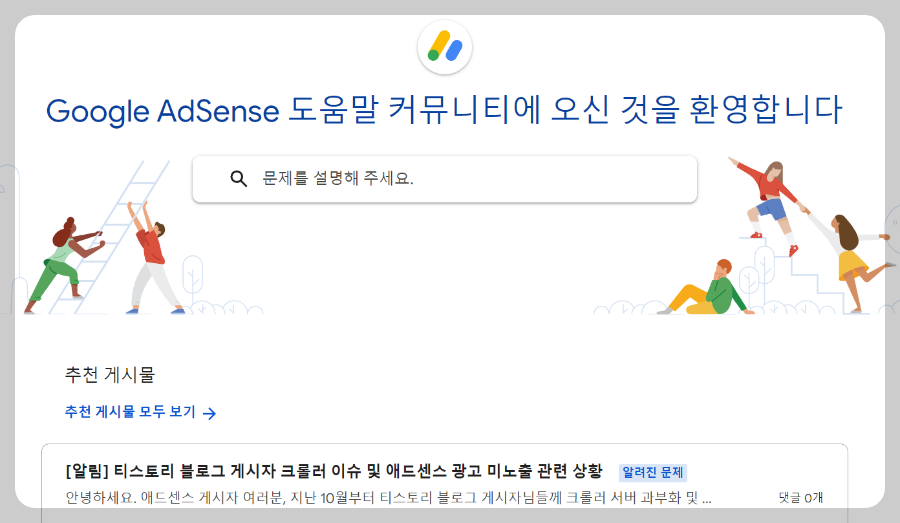
Task: Click the dancing person in the yellow skirt
Action: pyautogui.click(x=850, y=258)
